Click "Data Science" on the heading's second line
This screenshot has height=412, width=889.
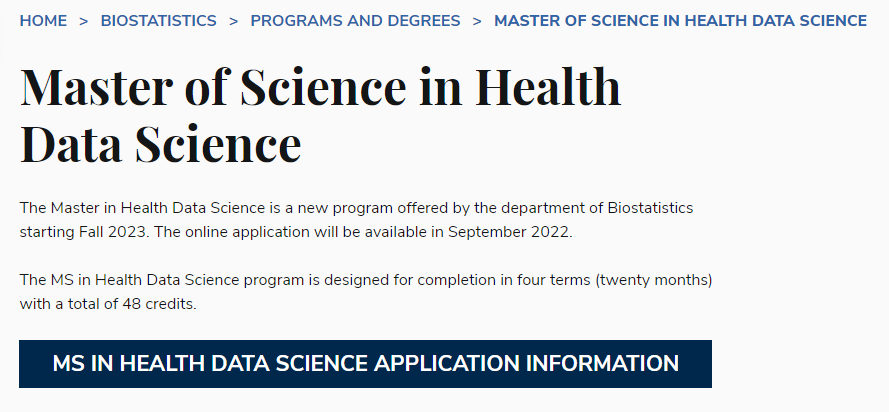(160, 143)
